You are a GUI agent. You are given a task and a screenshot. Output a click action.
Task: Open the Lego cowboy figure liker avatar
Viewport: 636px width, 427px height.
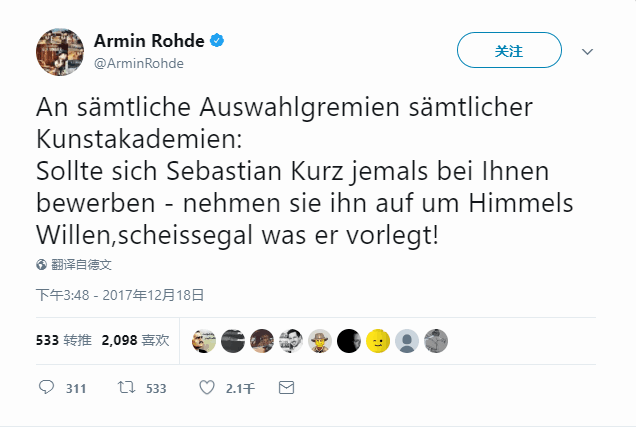click(x=320, y=341)
